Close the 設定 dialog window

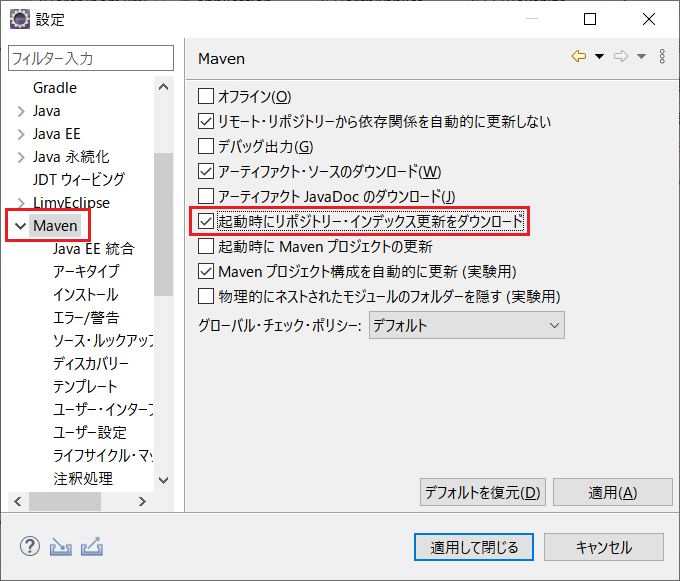pos(649,19)
